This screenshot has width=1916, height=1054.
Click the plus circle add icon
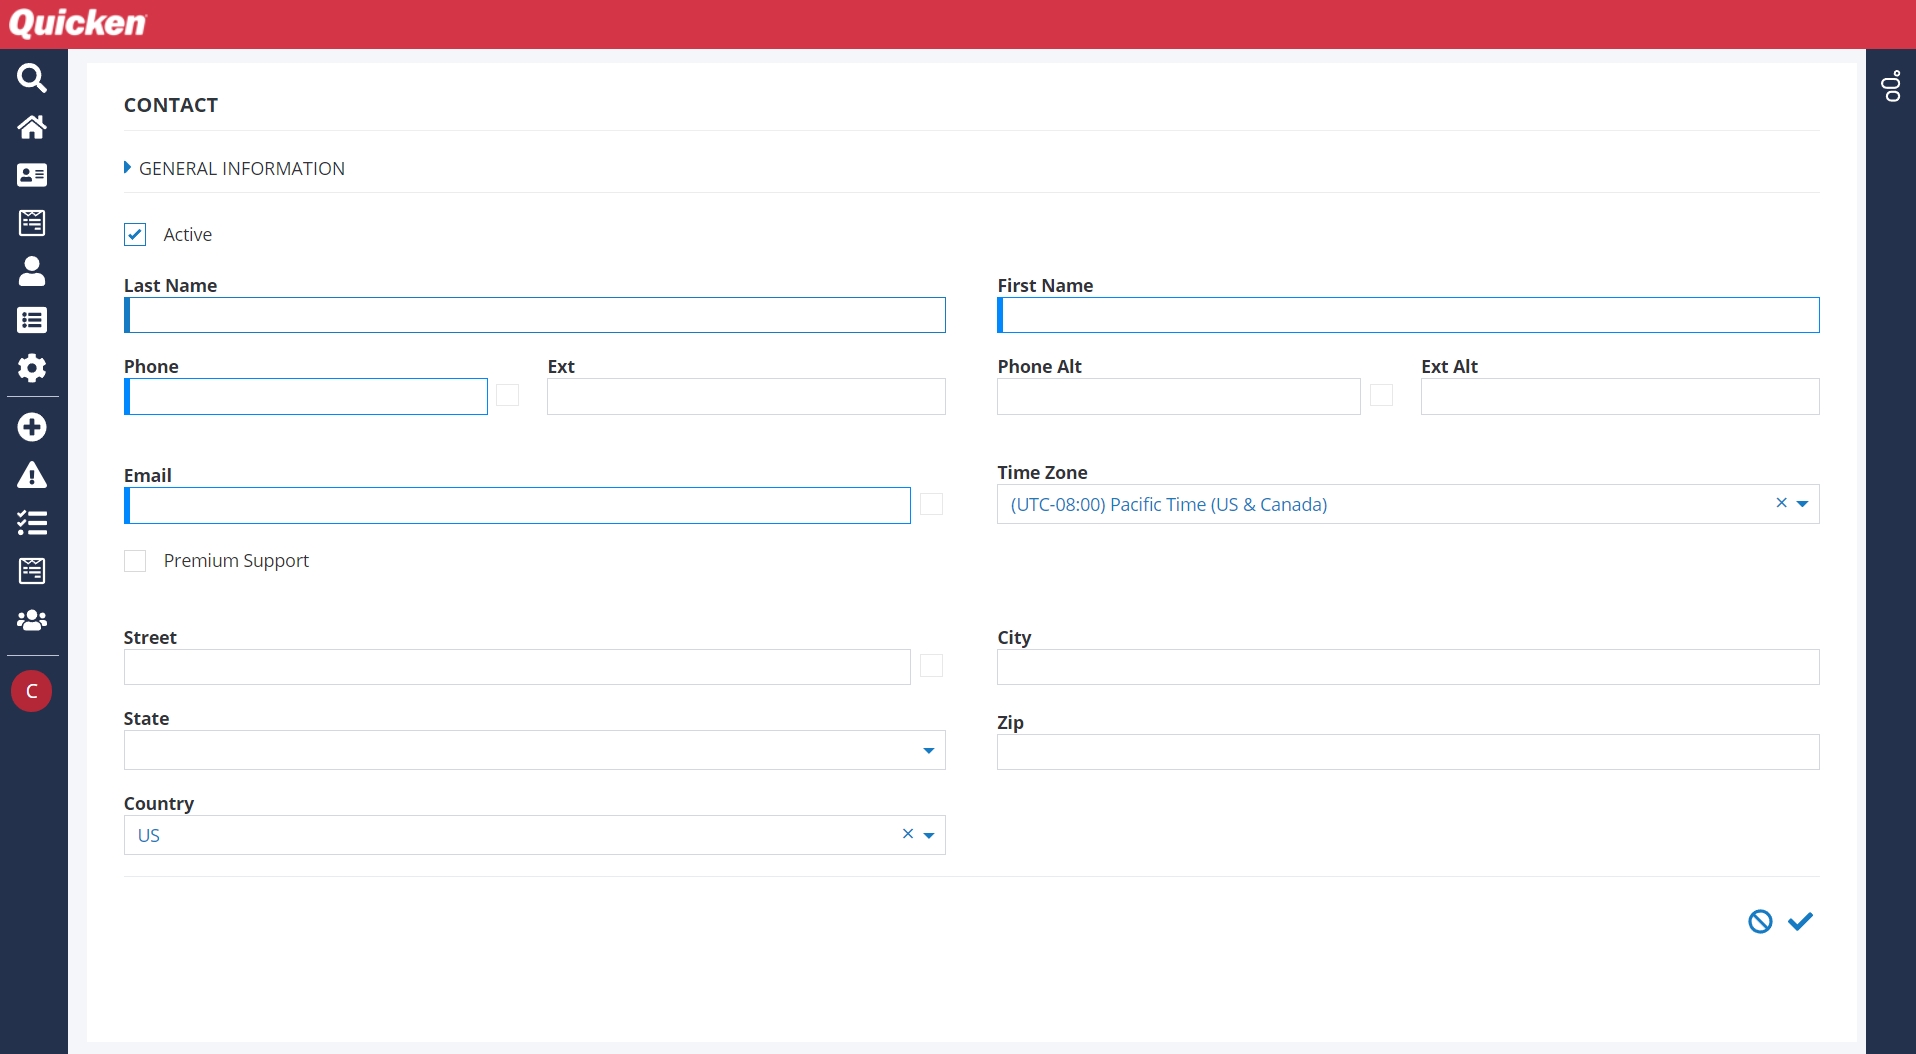coord(32,427)
